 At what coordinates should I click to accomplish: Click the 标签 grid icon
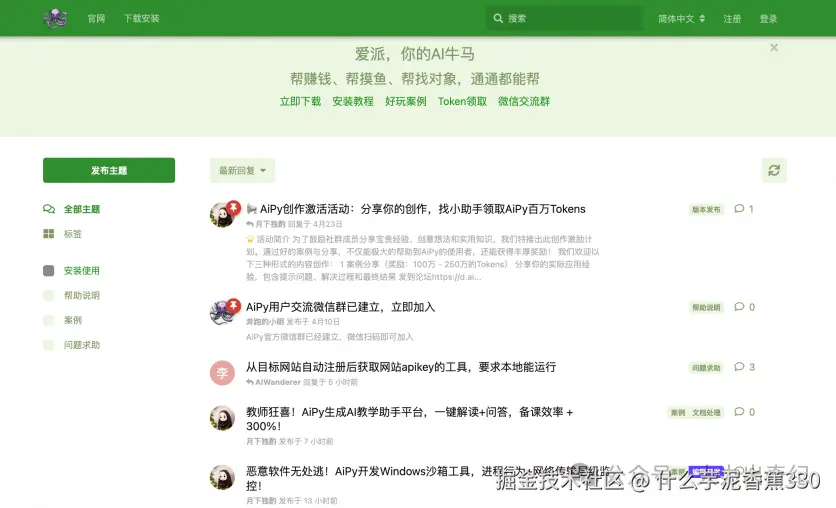pyautogui.click(x=49, y=233)
